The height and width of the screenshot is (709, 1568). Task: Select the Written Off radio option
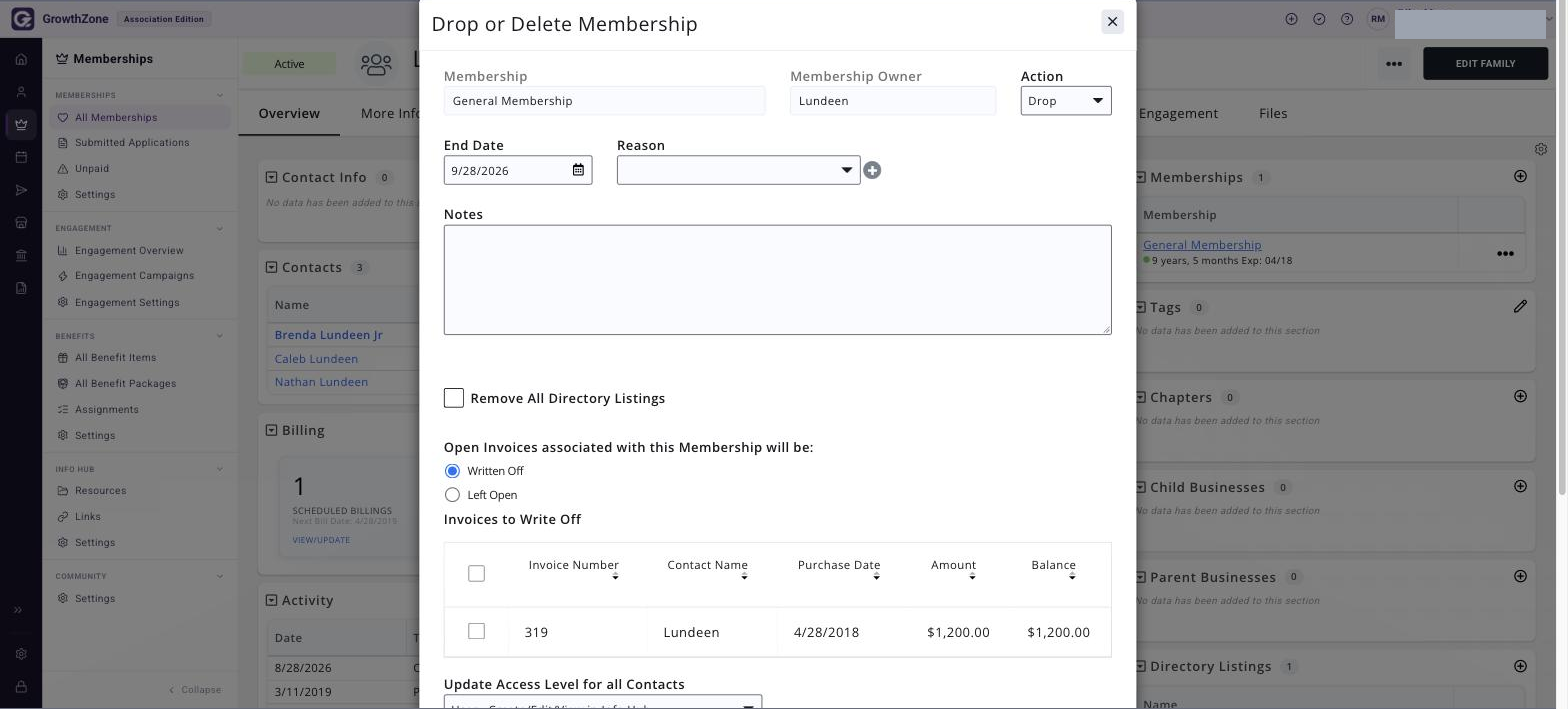pos(452,471)
